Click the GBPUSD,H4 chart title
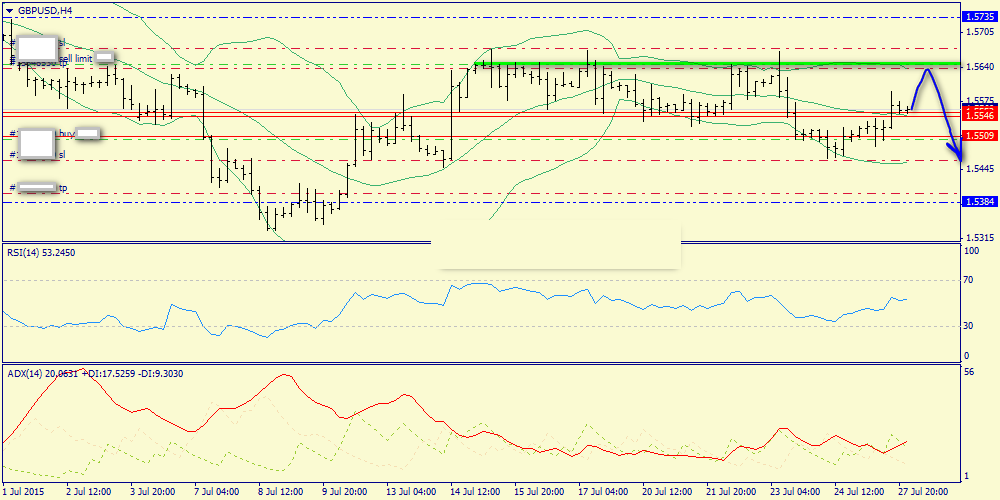This screenshot has height=500, width=1000. tap(43, 10)
